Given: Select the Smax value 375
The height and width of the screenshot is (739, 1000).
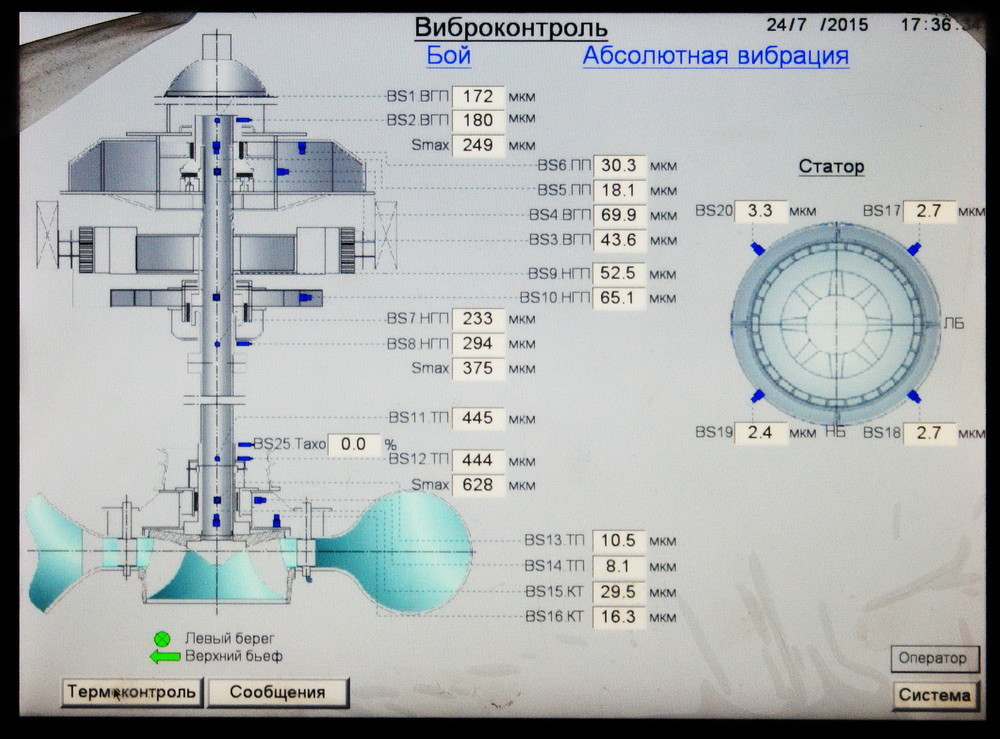Looking at the screenshot, I should tap(478, 369).
